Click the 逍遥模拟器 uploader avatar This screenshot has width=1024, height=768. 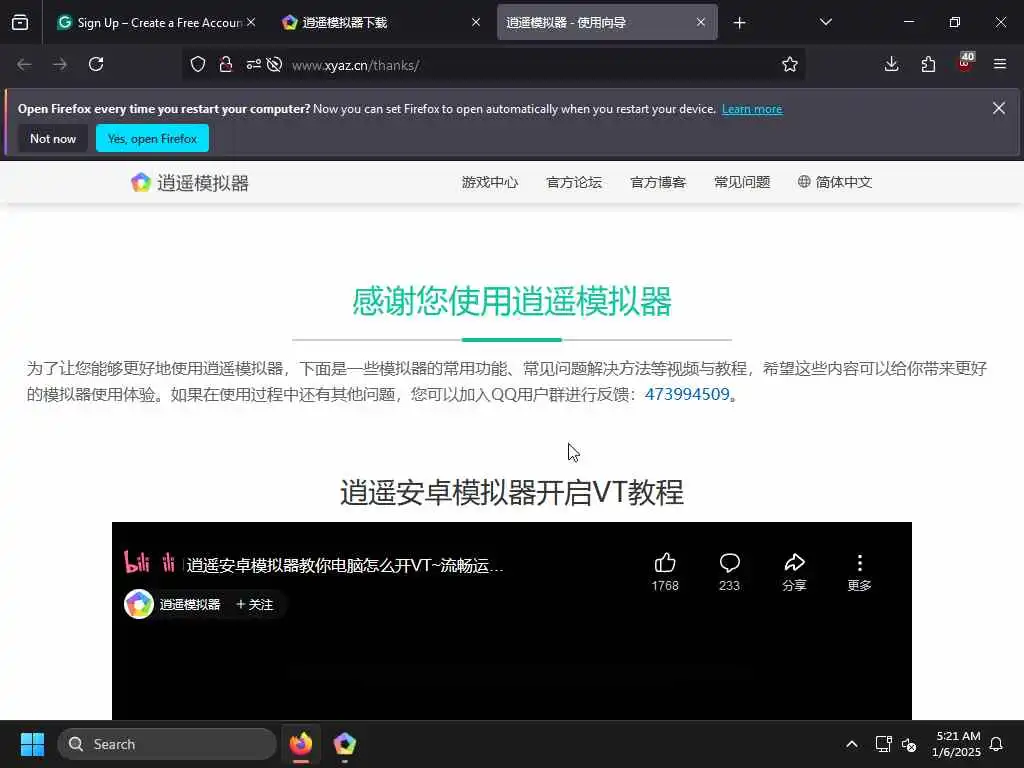point(138,604)
